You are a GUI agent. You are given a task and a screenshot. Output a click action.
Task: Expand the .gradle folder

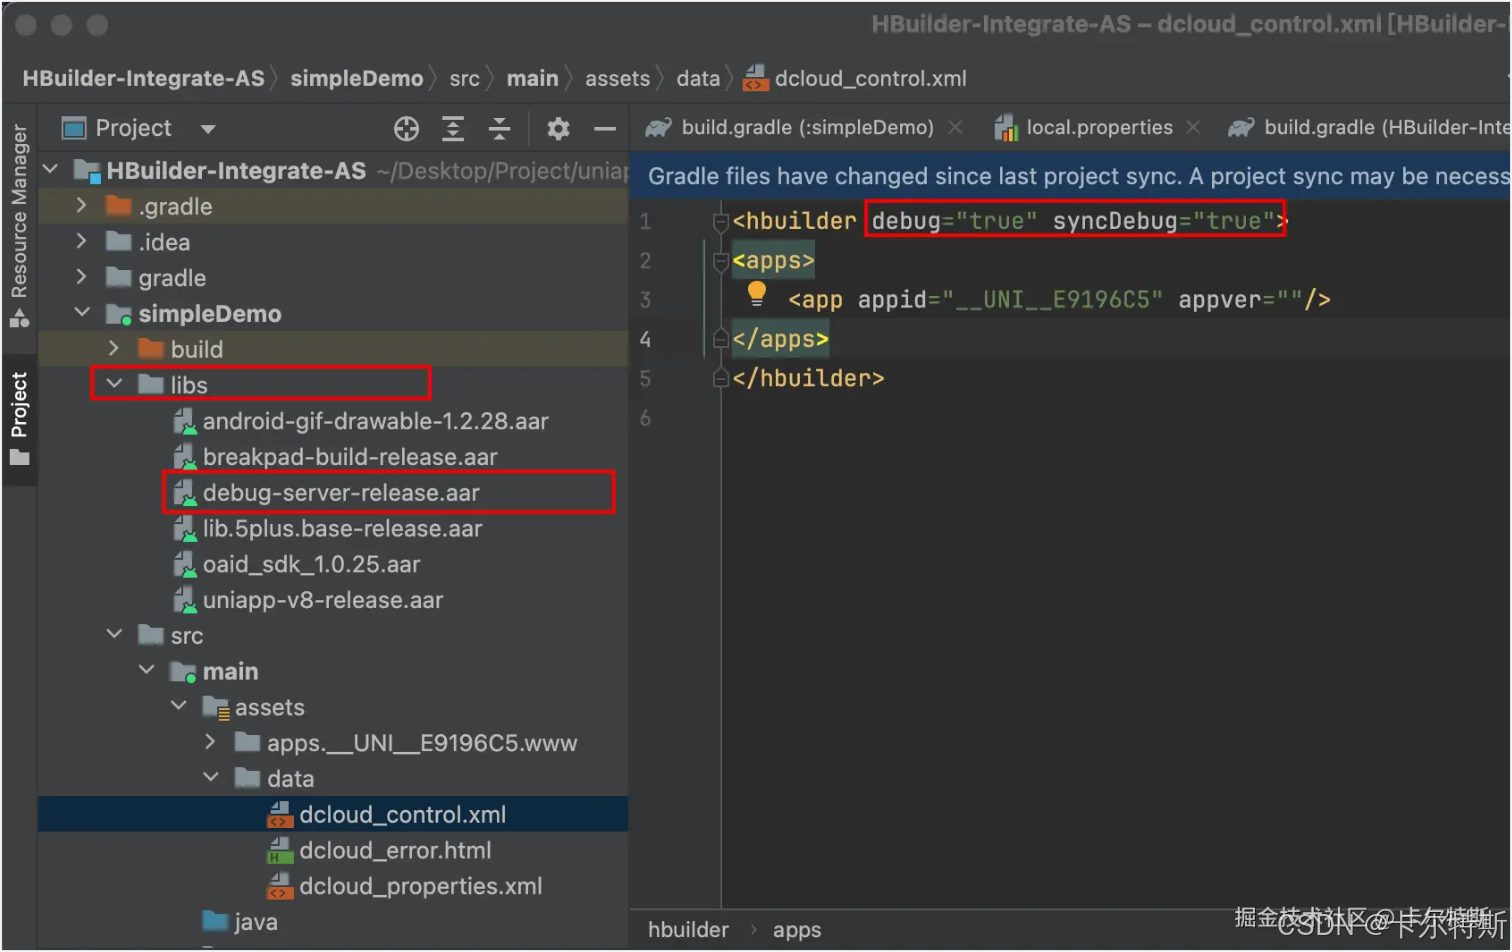[x=82, y=206]
